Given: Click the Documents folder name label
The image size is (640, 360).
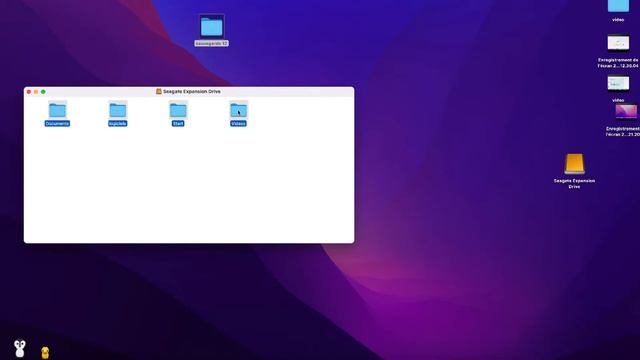Looking at the screenshot, I should click(x=57, y=123).
